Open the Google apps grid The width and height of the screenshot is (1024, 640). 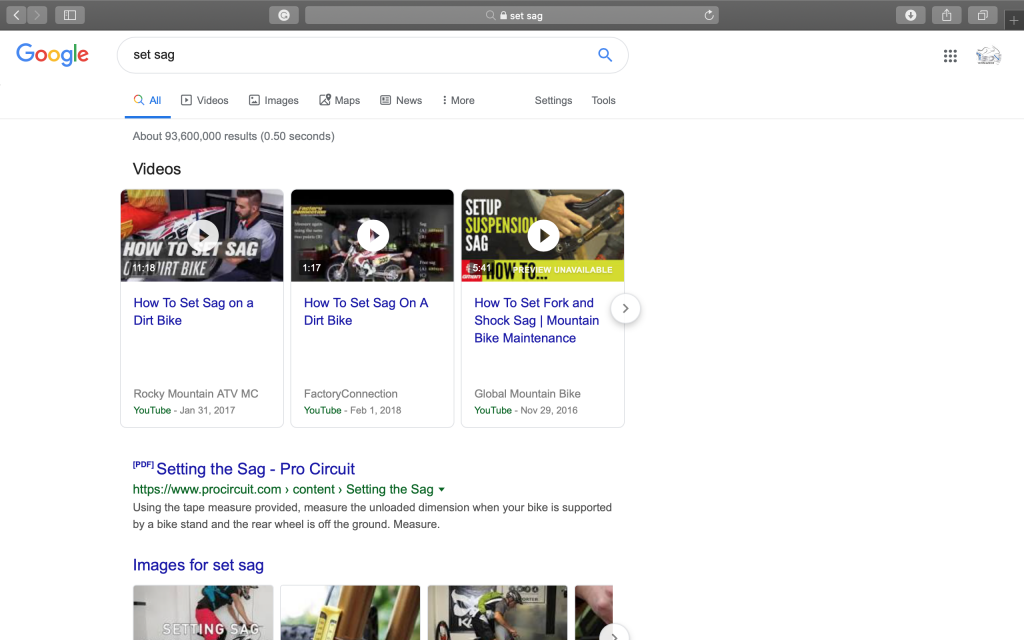[x=950, y=56]
